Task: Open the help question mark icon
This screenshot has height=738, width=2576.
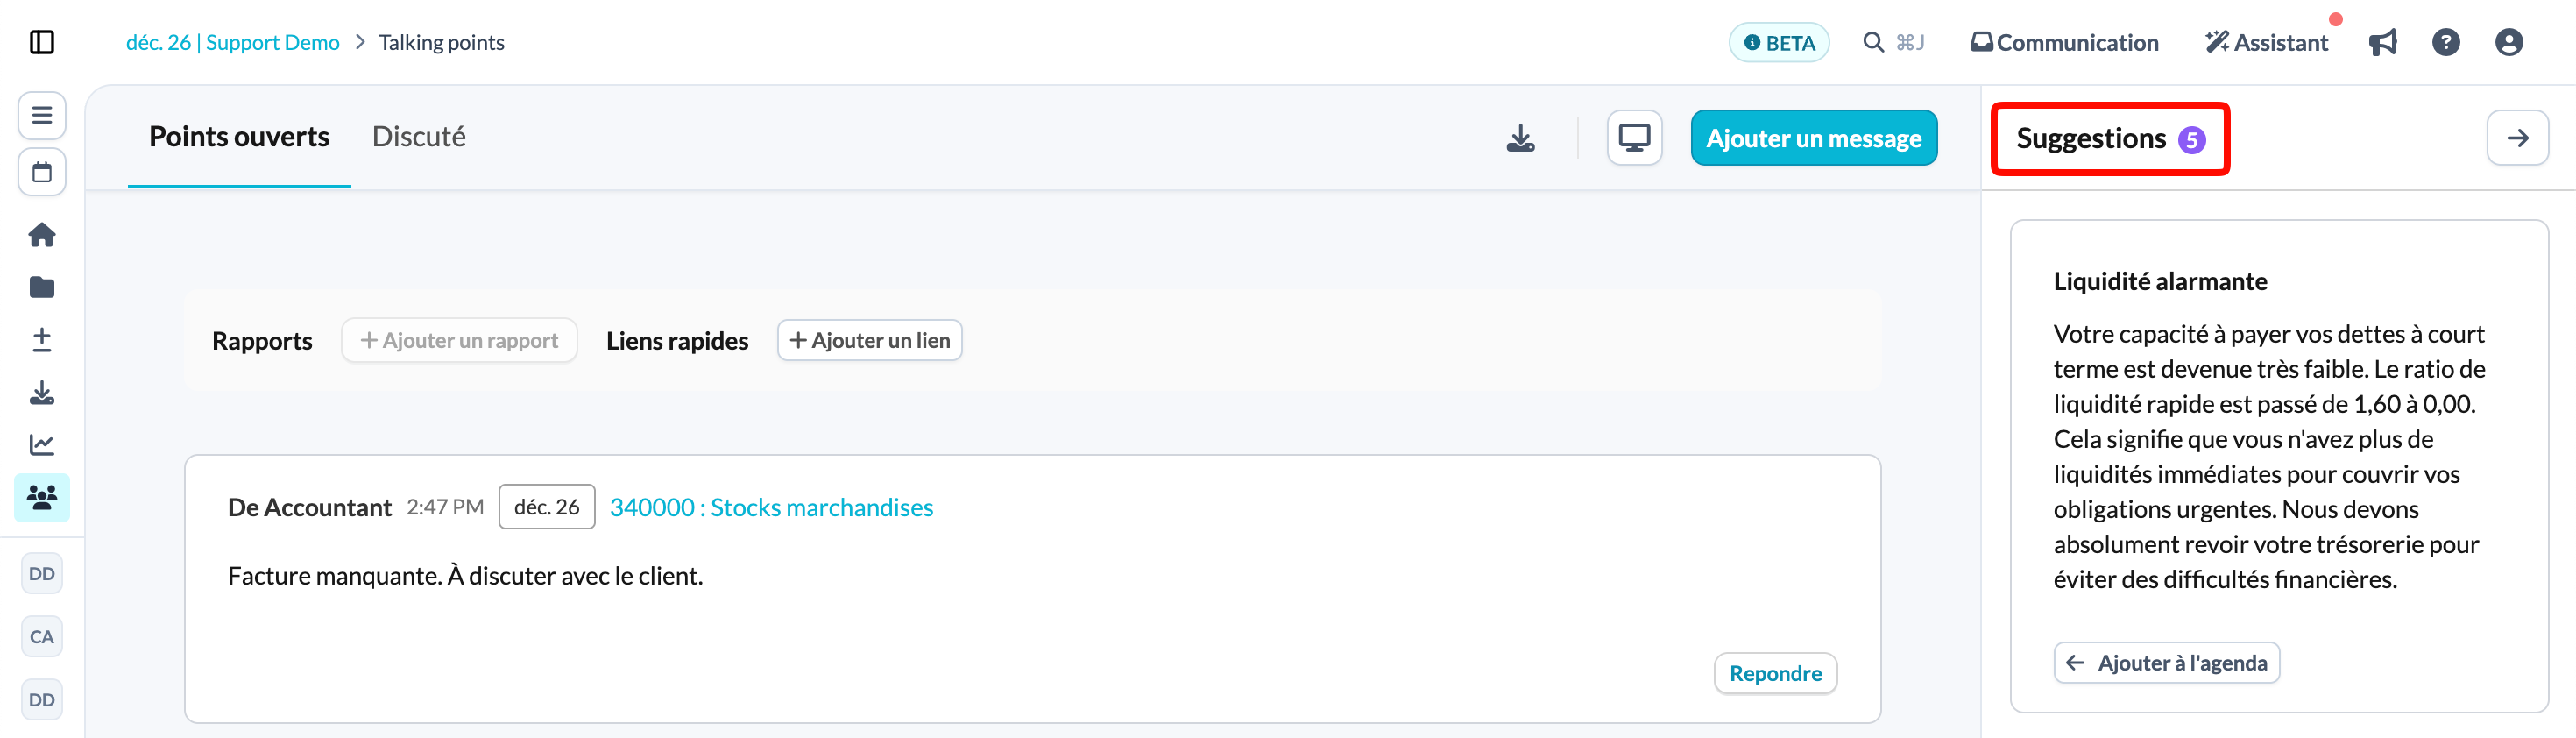Action: point(2446,42)
